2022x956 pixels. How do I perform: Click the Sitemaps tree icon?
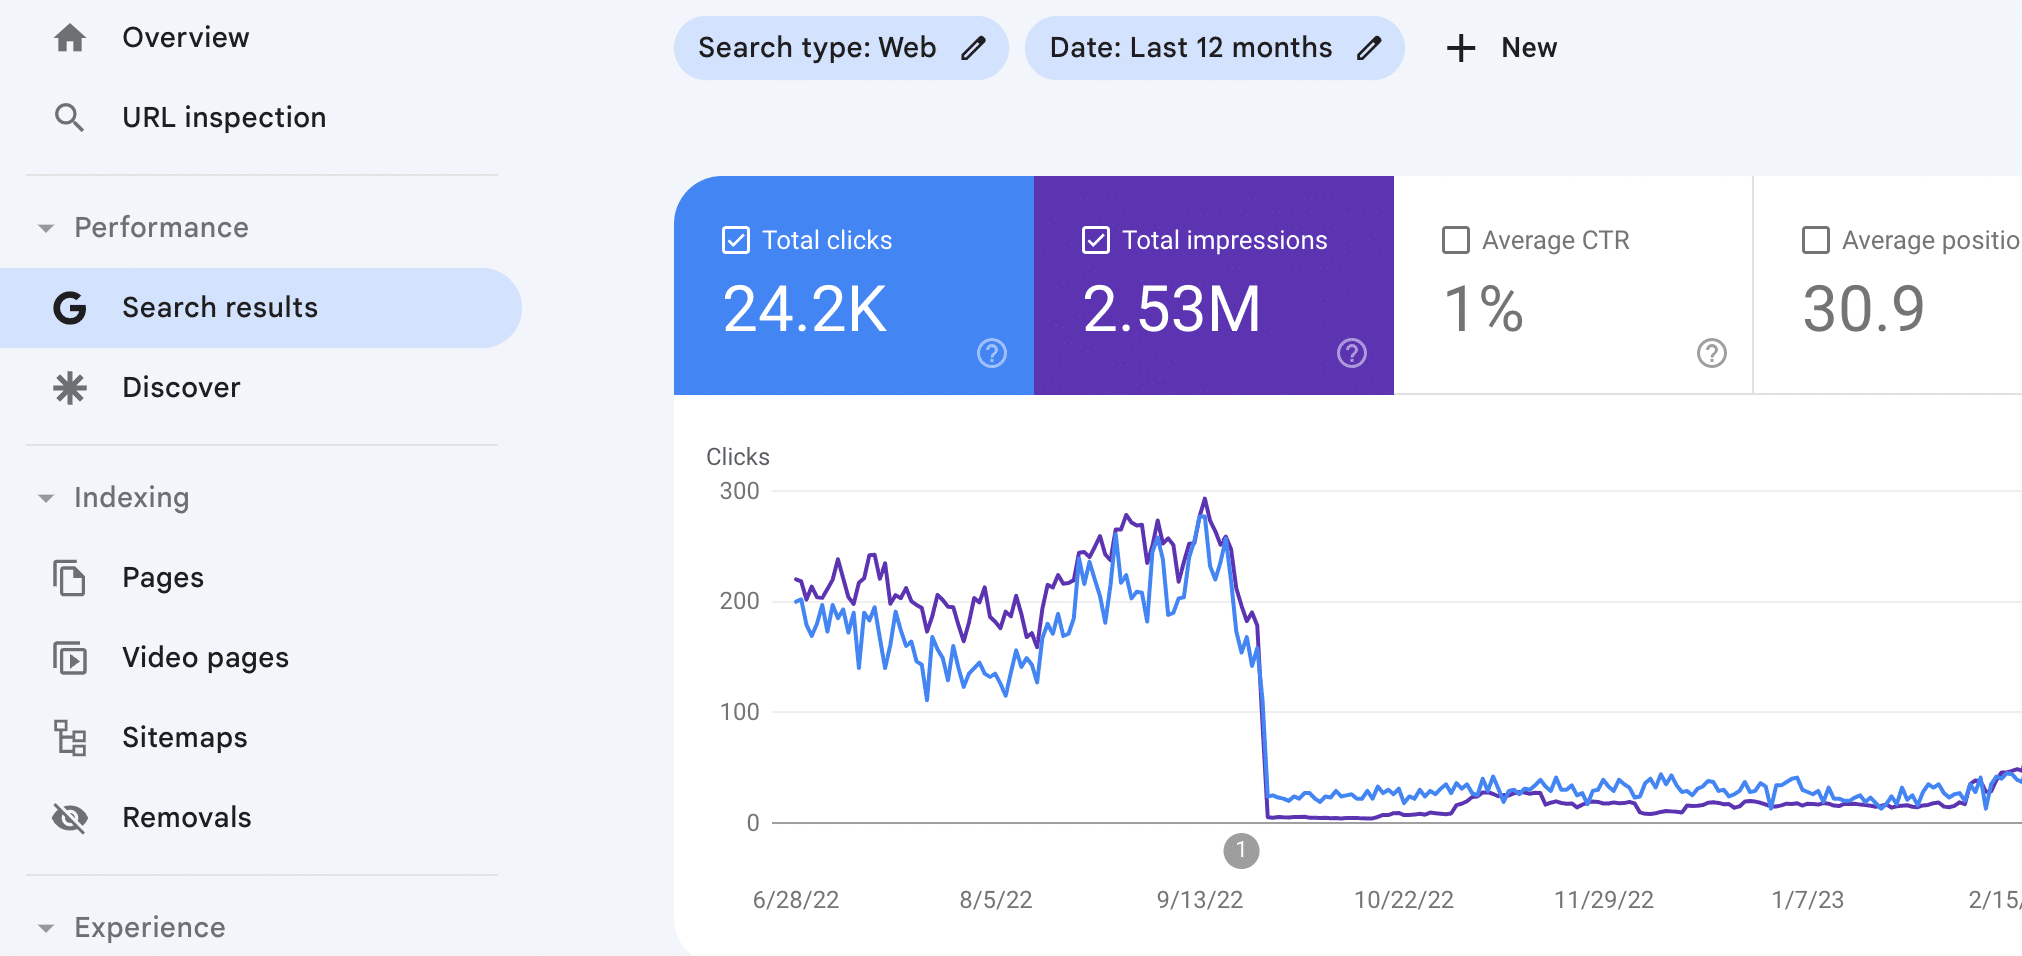pos(70,738)
